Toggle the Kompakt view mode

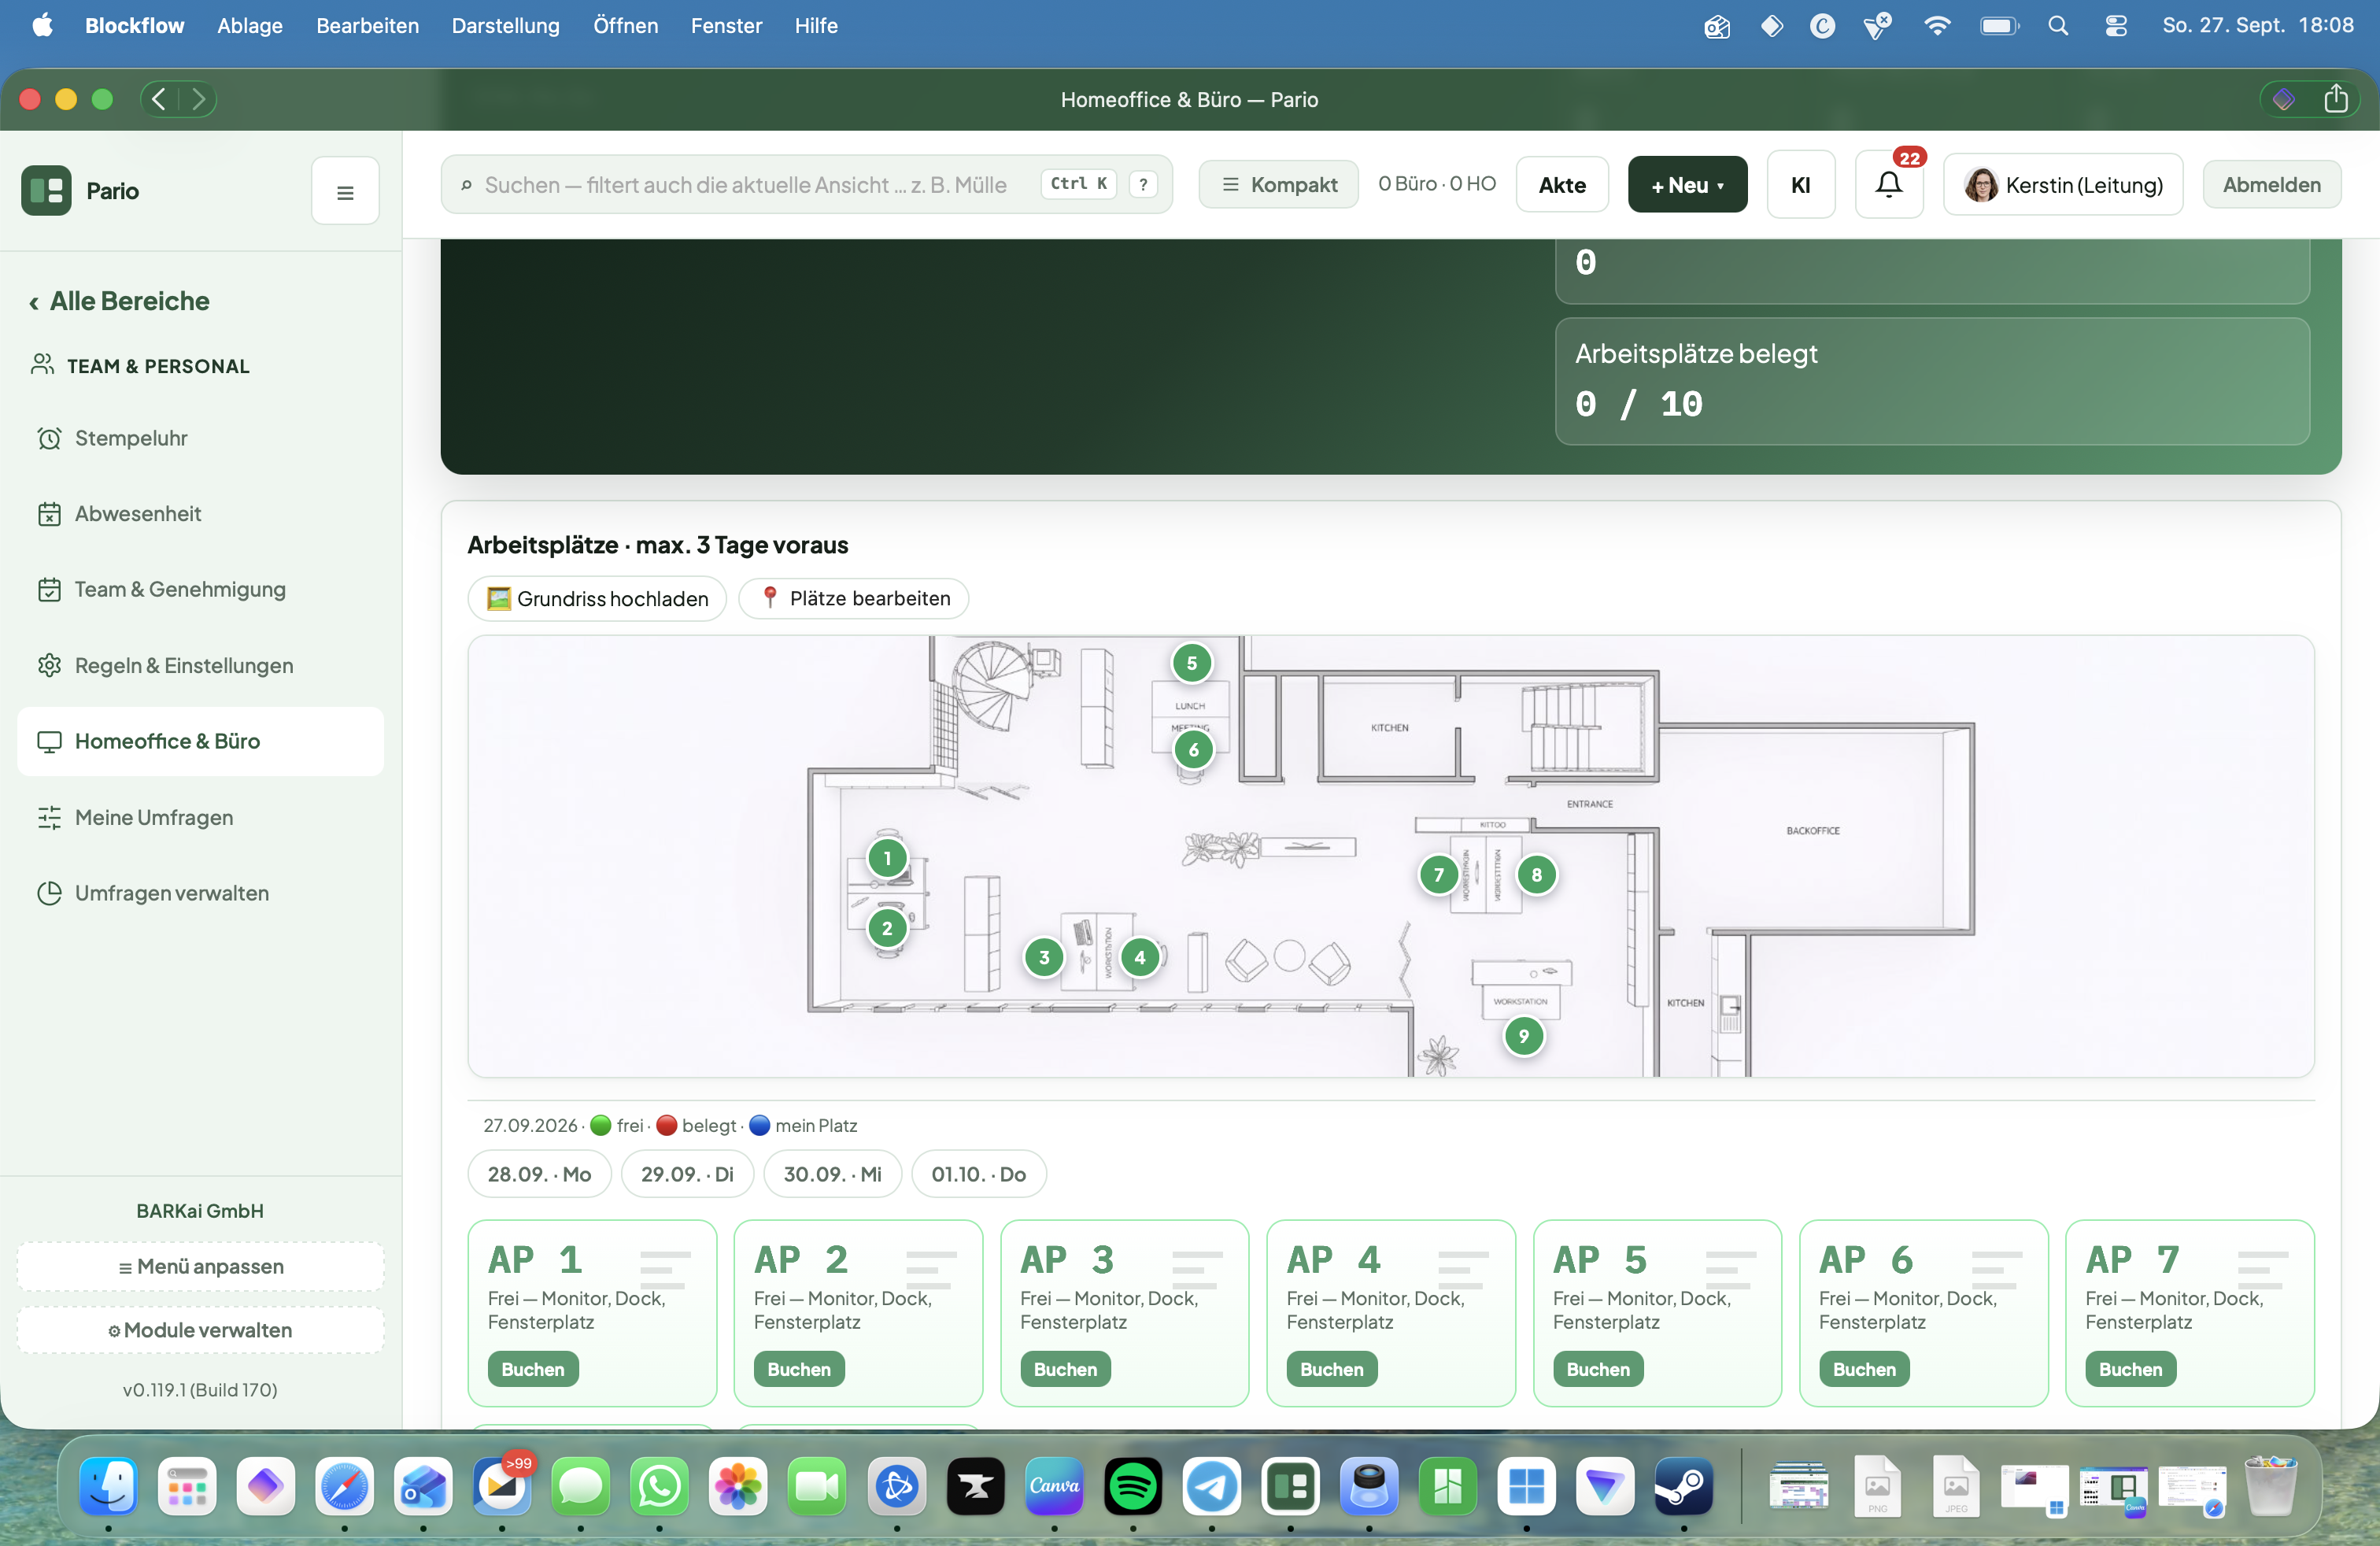1279,185
